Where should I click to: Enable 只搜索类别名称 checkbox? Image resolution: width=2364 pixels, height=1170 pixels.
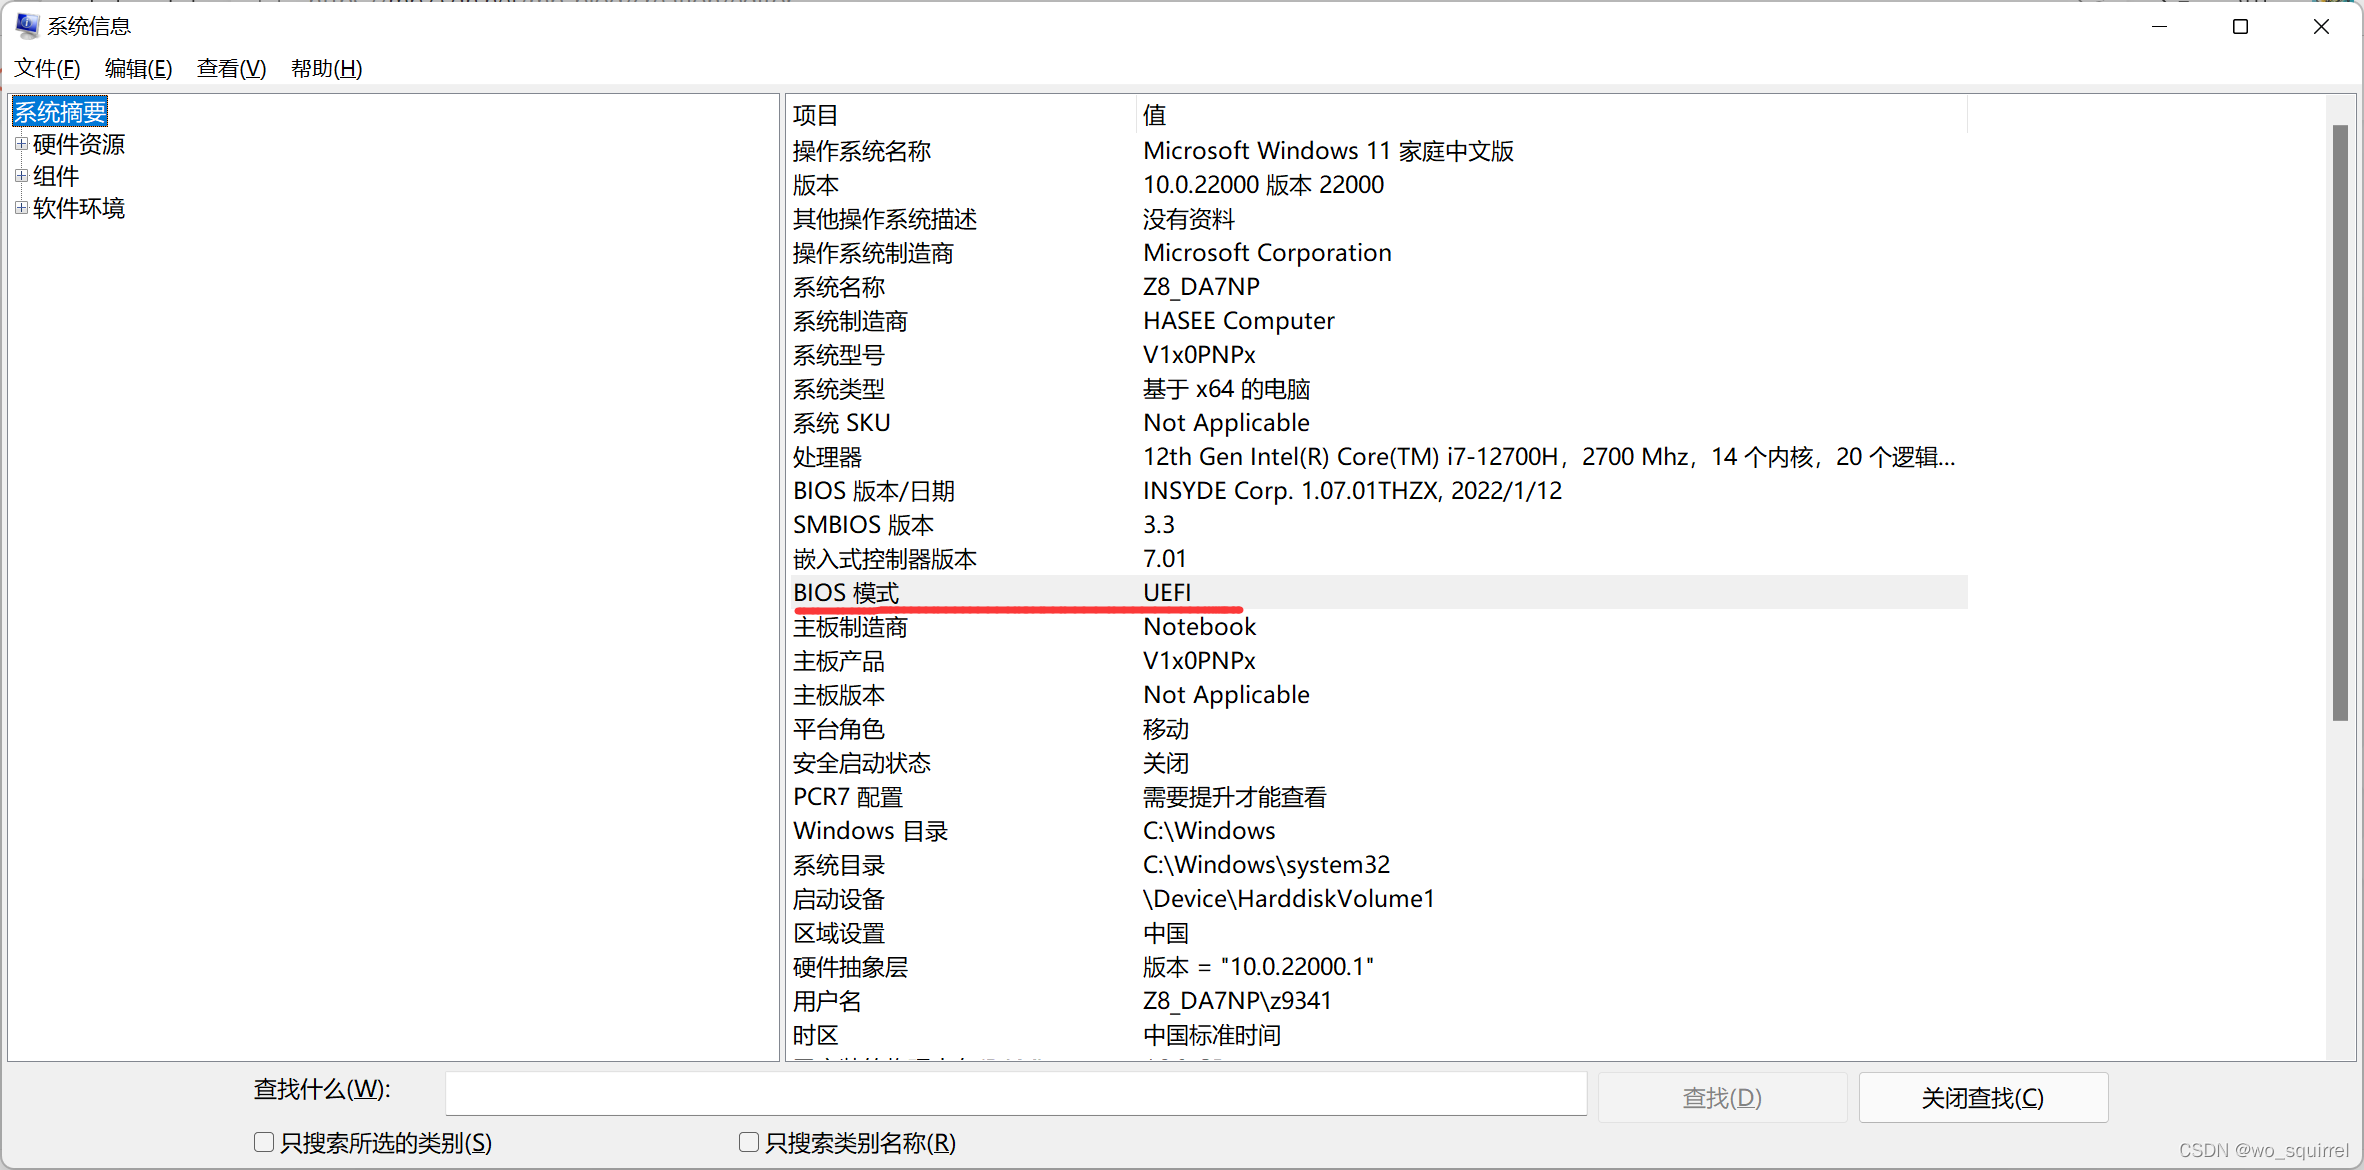point(749,1142)
